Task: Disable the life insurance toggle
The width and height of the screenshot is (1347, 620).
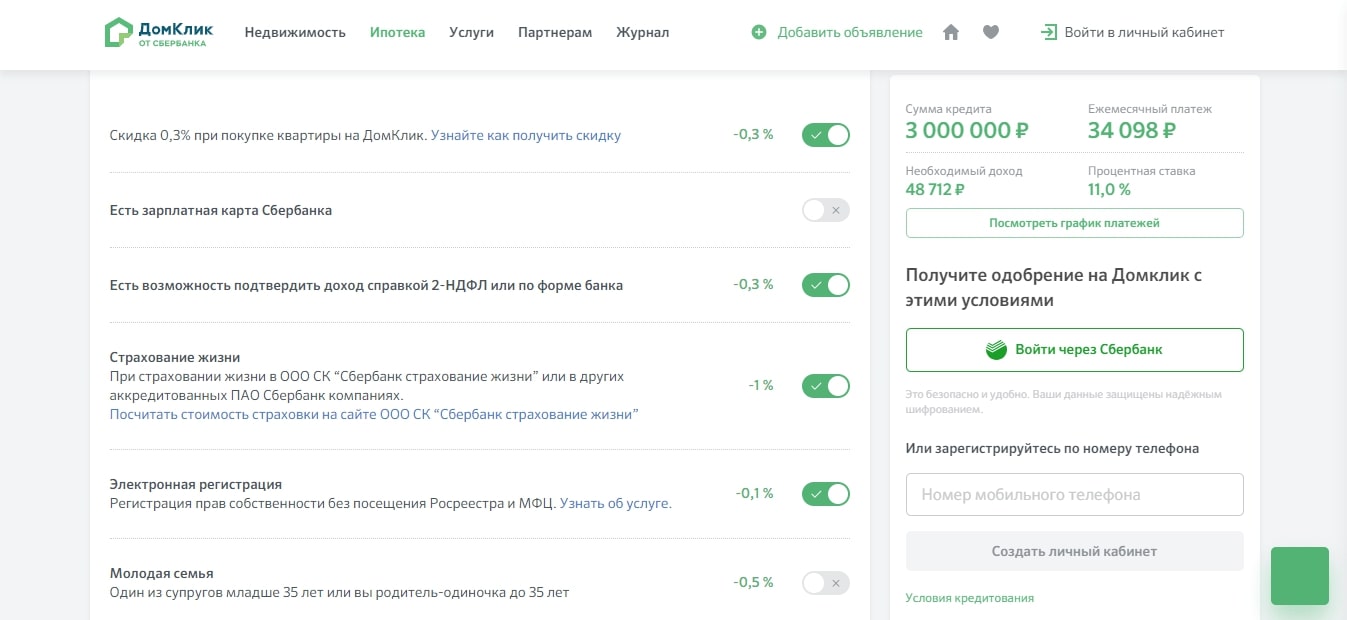Action: point(825,385)
